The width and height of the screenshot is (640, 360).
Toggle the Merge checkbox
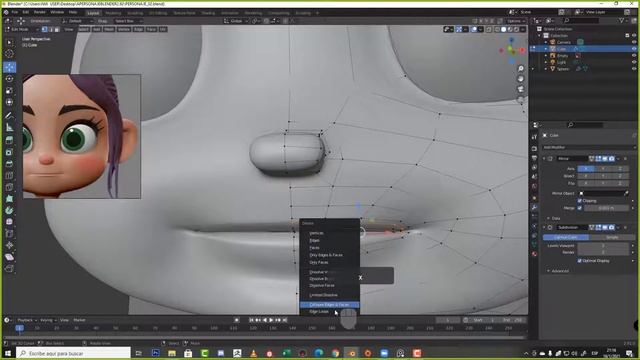[580, 208]
